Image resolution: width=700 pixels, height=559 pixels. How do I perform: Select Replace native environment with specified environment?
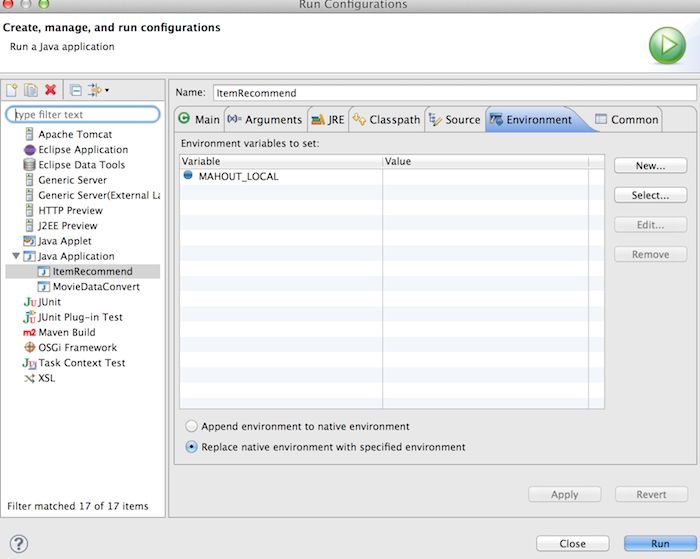click(x=191, y=447)
